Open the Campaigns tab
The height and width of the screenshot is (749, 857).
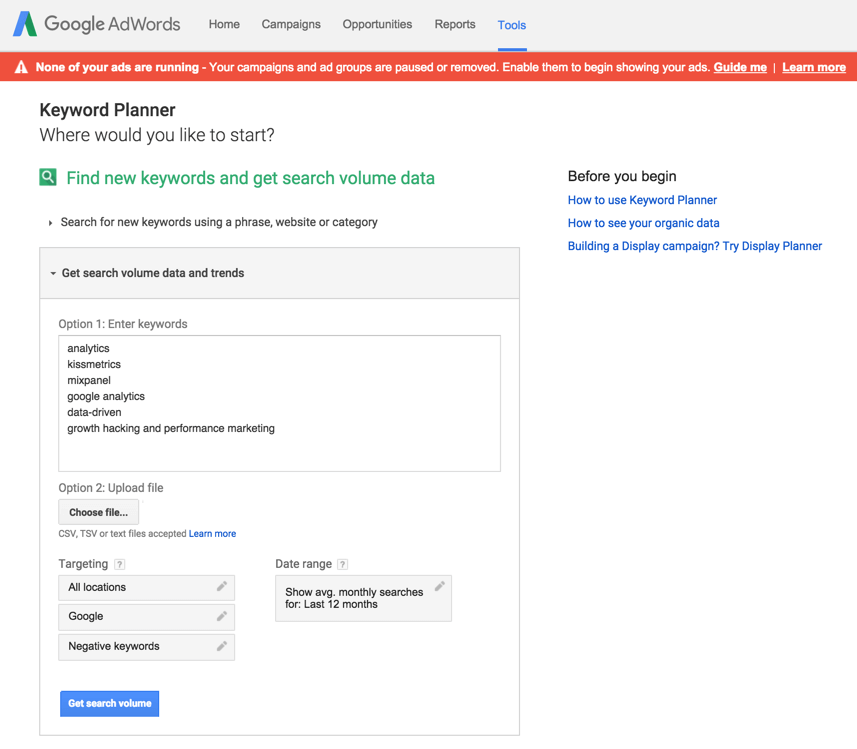[x=291, y=25]
